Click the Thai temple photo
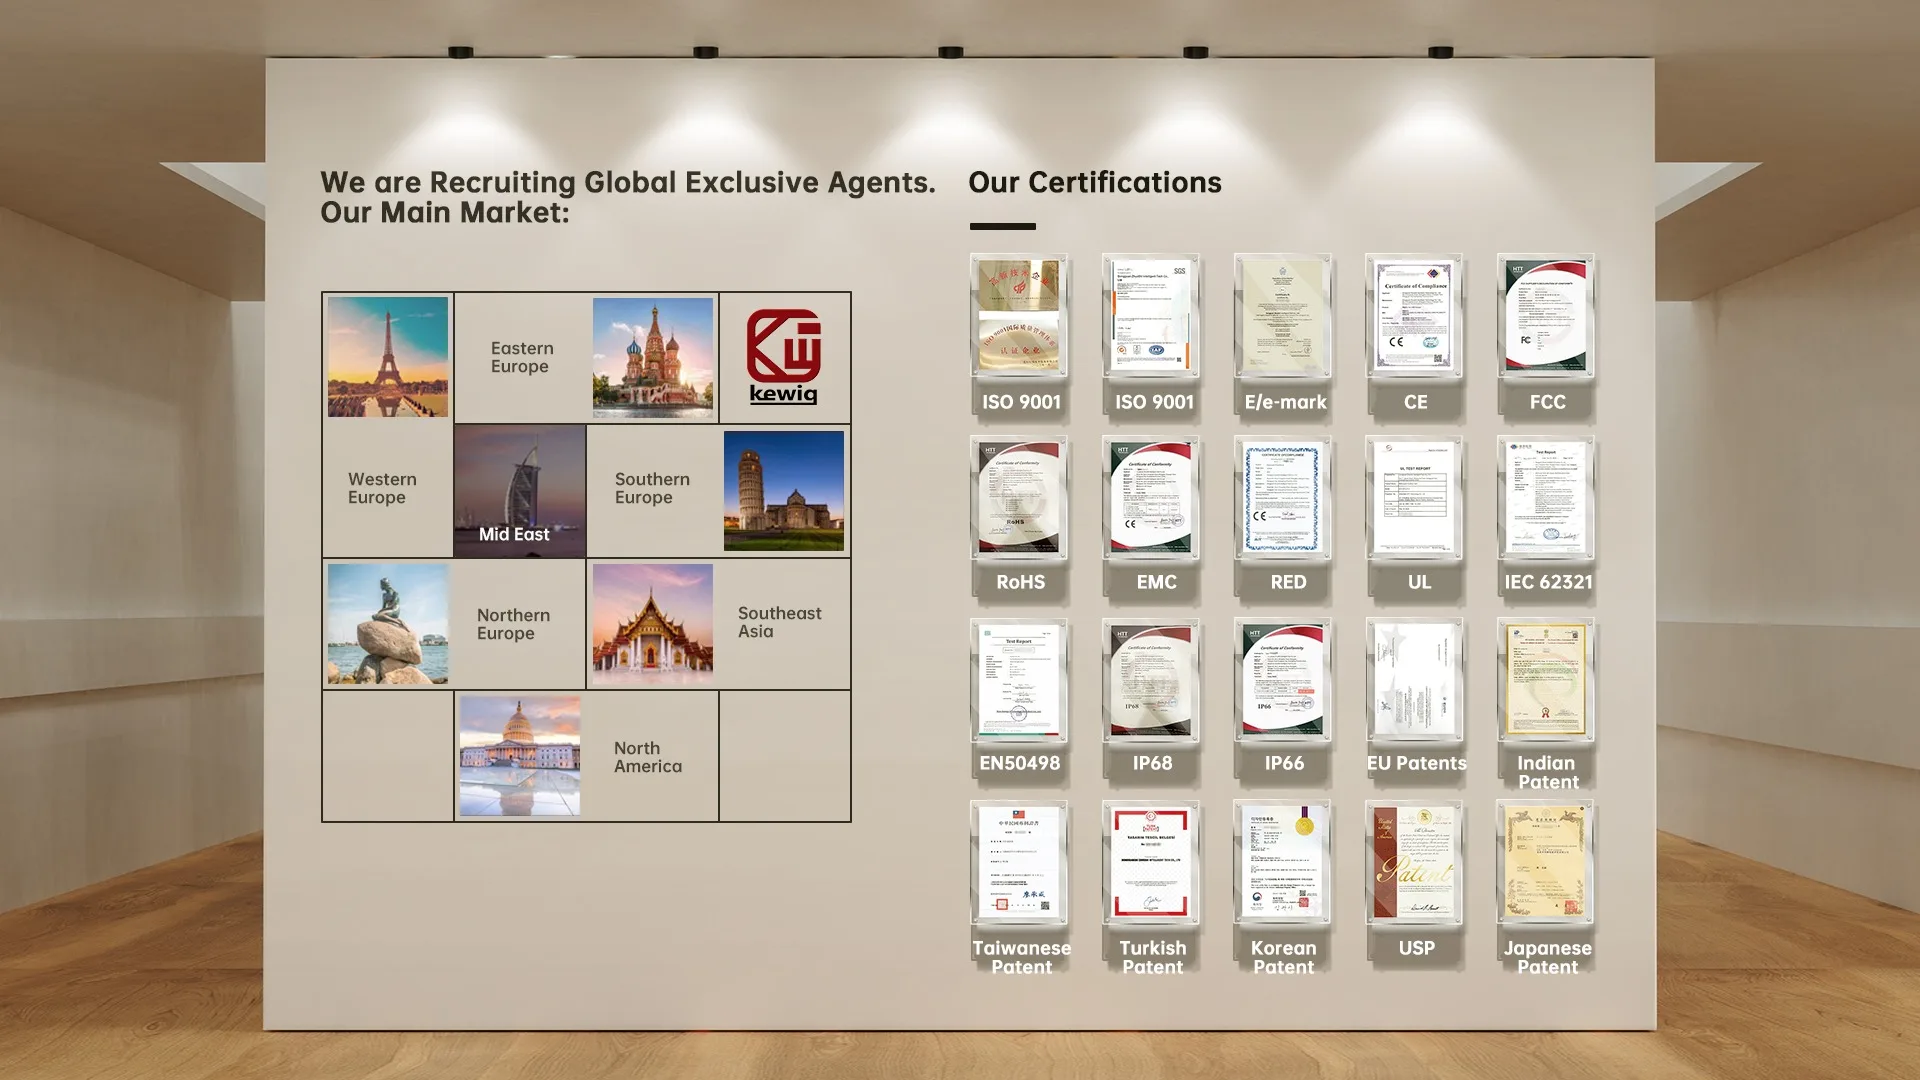Image resolution: width=1920 pixels, height=1080 pixels. pos(653,623)
